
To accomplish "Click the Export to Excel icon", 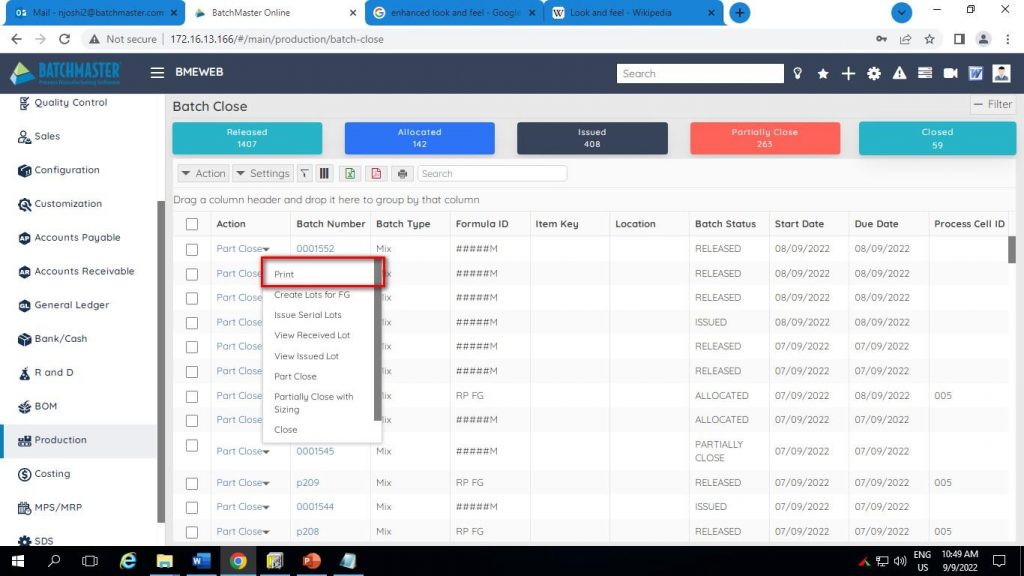I will point(350,174).
